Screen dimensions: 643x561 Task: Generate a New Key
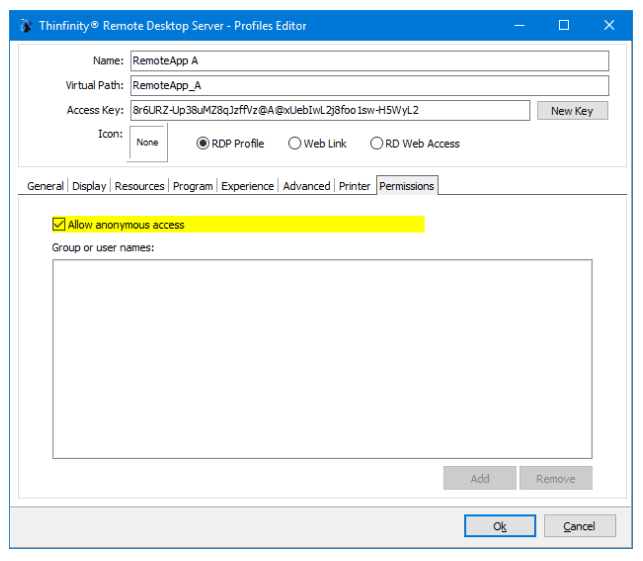[571, 111]
